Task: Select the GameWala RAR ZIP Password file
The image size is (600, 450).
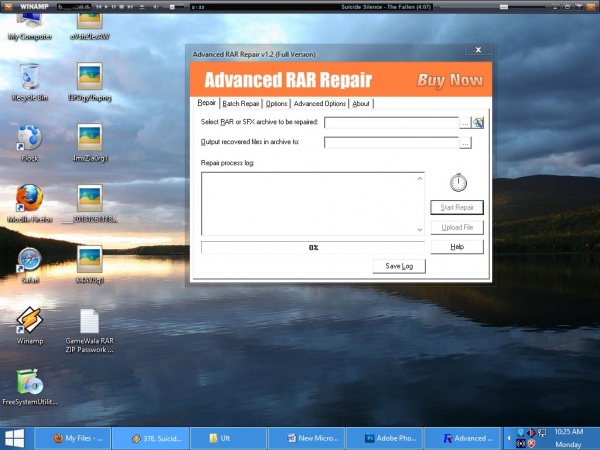Action: point(90,331)
